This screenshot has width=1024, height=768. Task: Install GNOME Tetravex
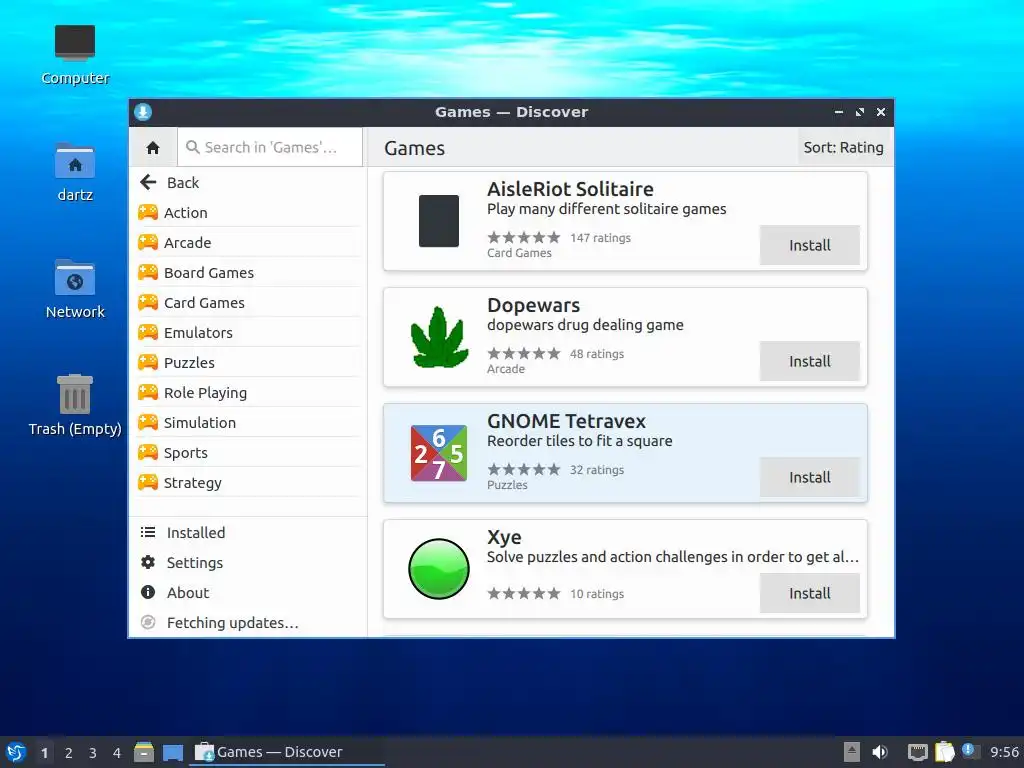point(809,477)
